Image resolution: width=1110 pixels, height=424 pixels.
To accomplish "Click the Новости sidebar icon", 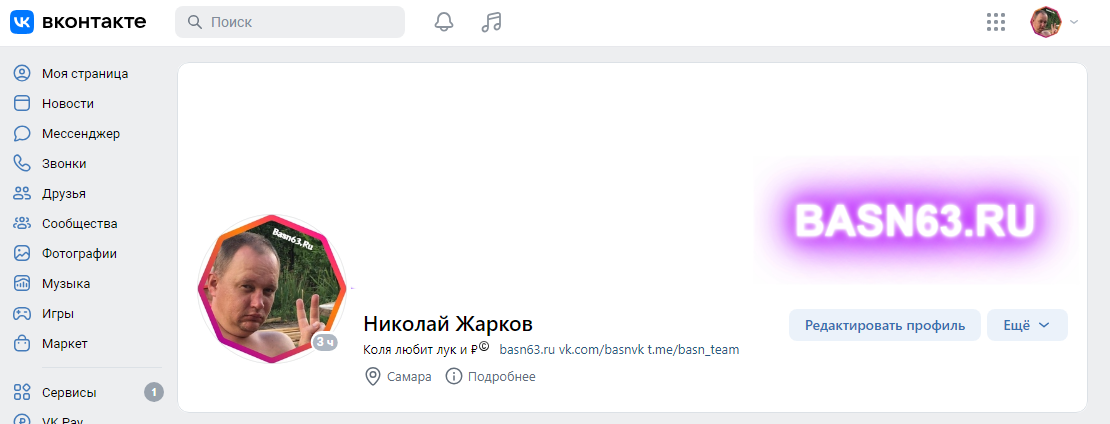I will pyautogui.click(x=23, y=103).
